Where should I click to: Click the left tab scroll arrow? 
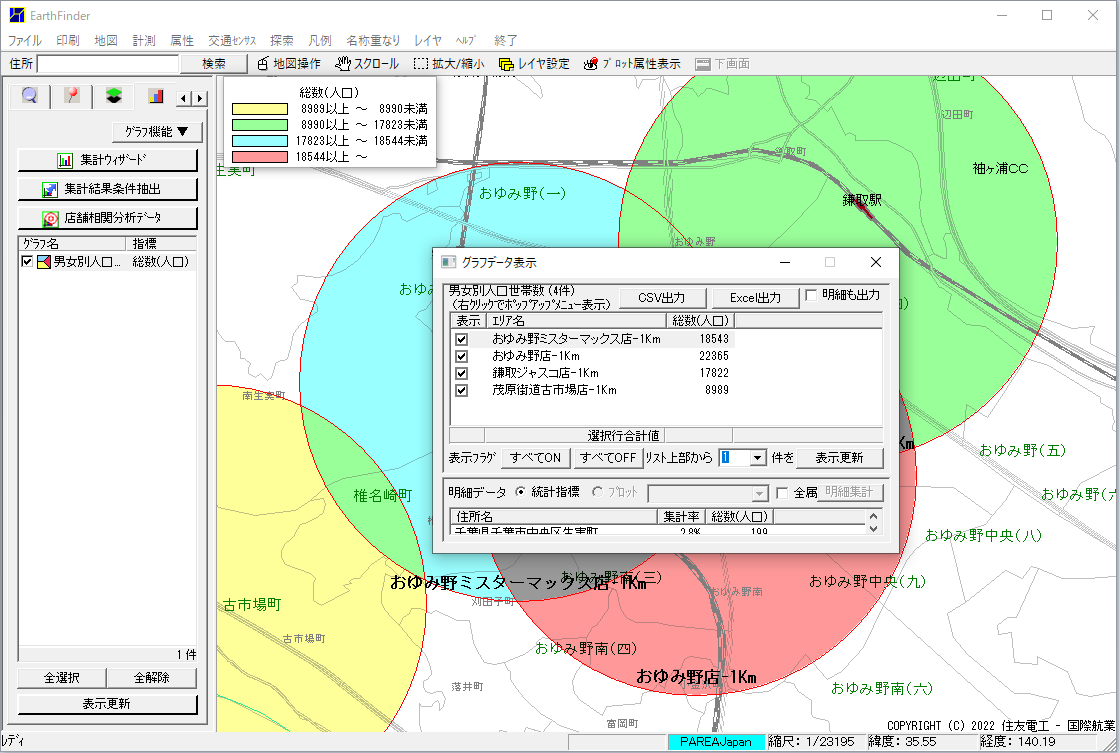coord(184,98)
